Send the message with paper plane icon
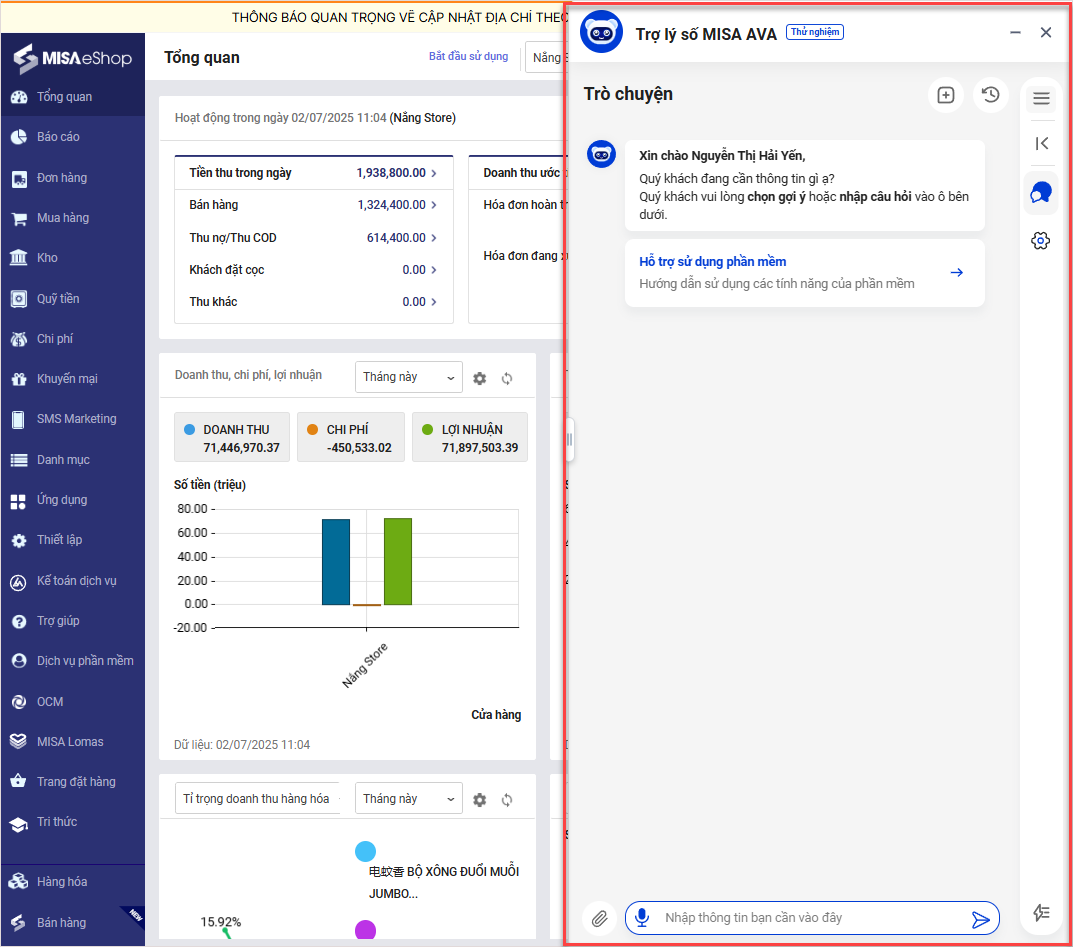This screenshot has width=1073, height=947. click(980, 919)
